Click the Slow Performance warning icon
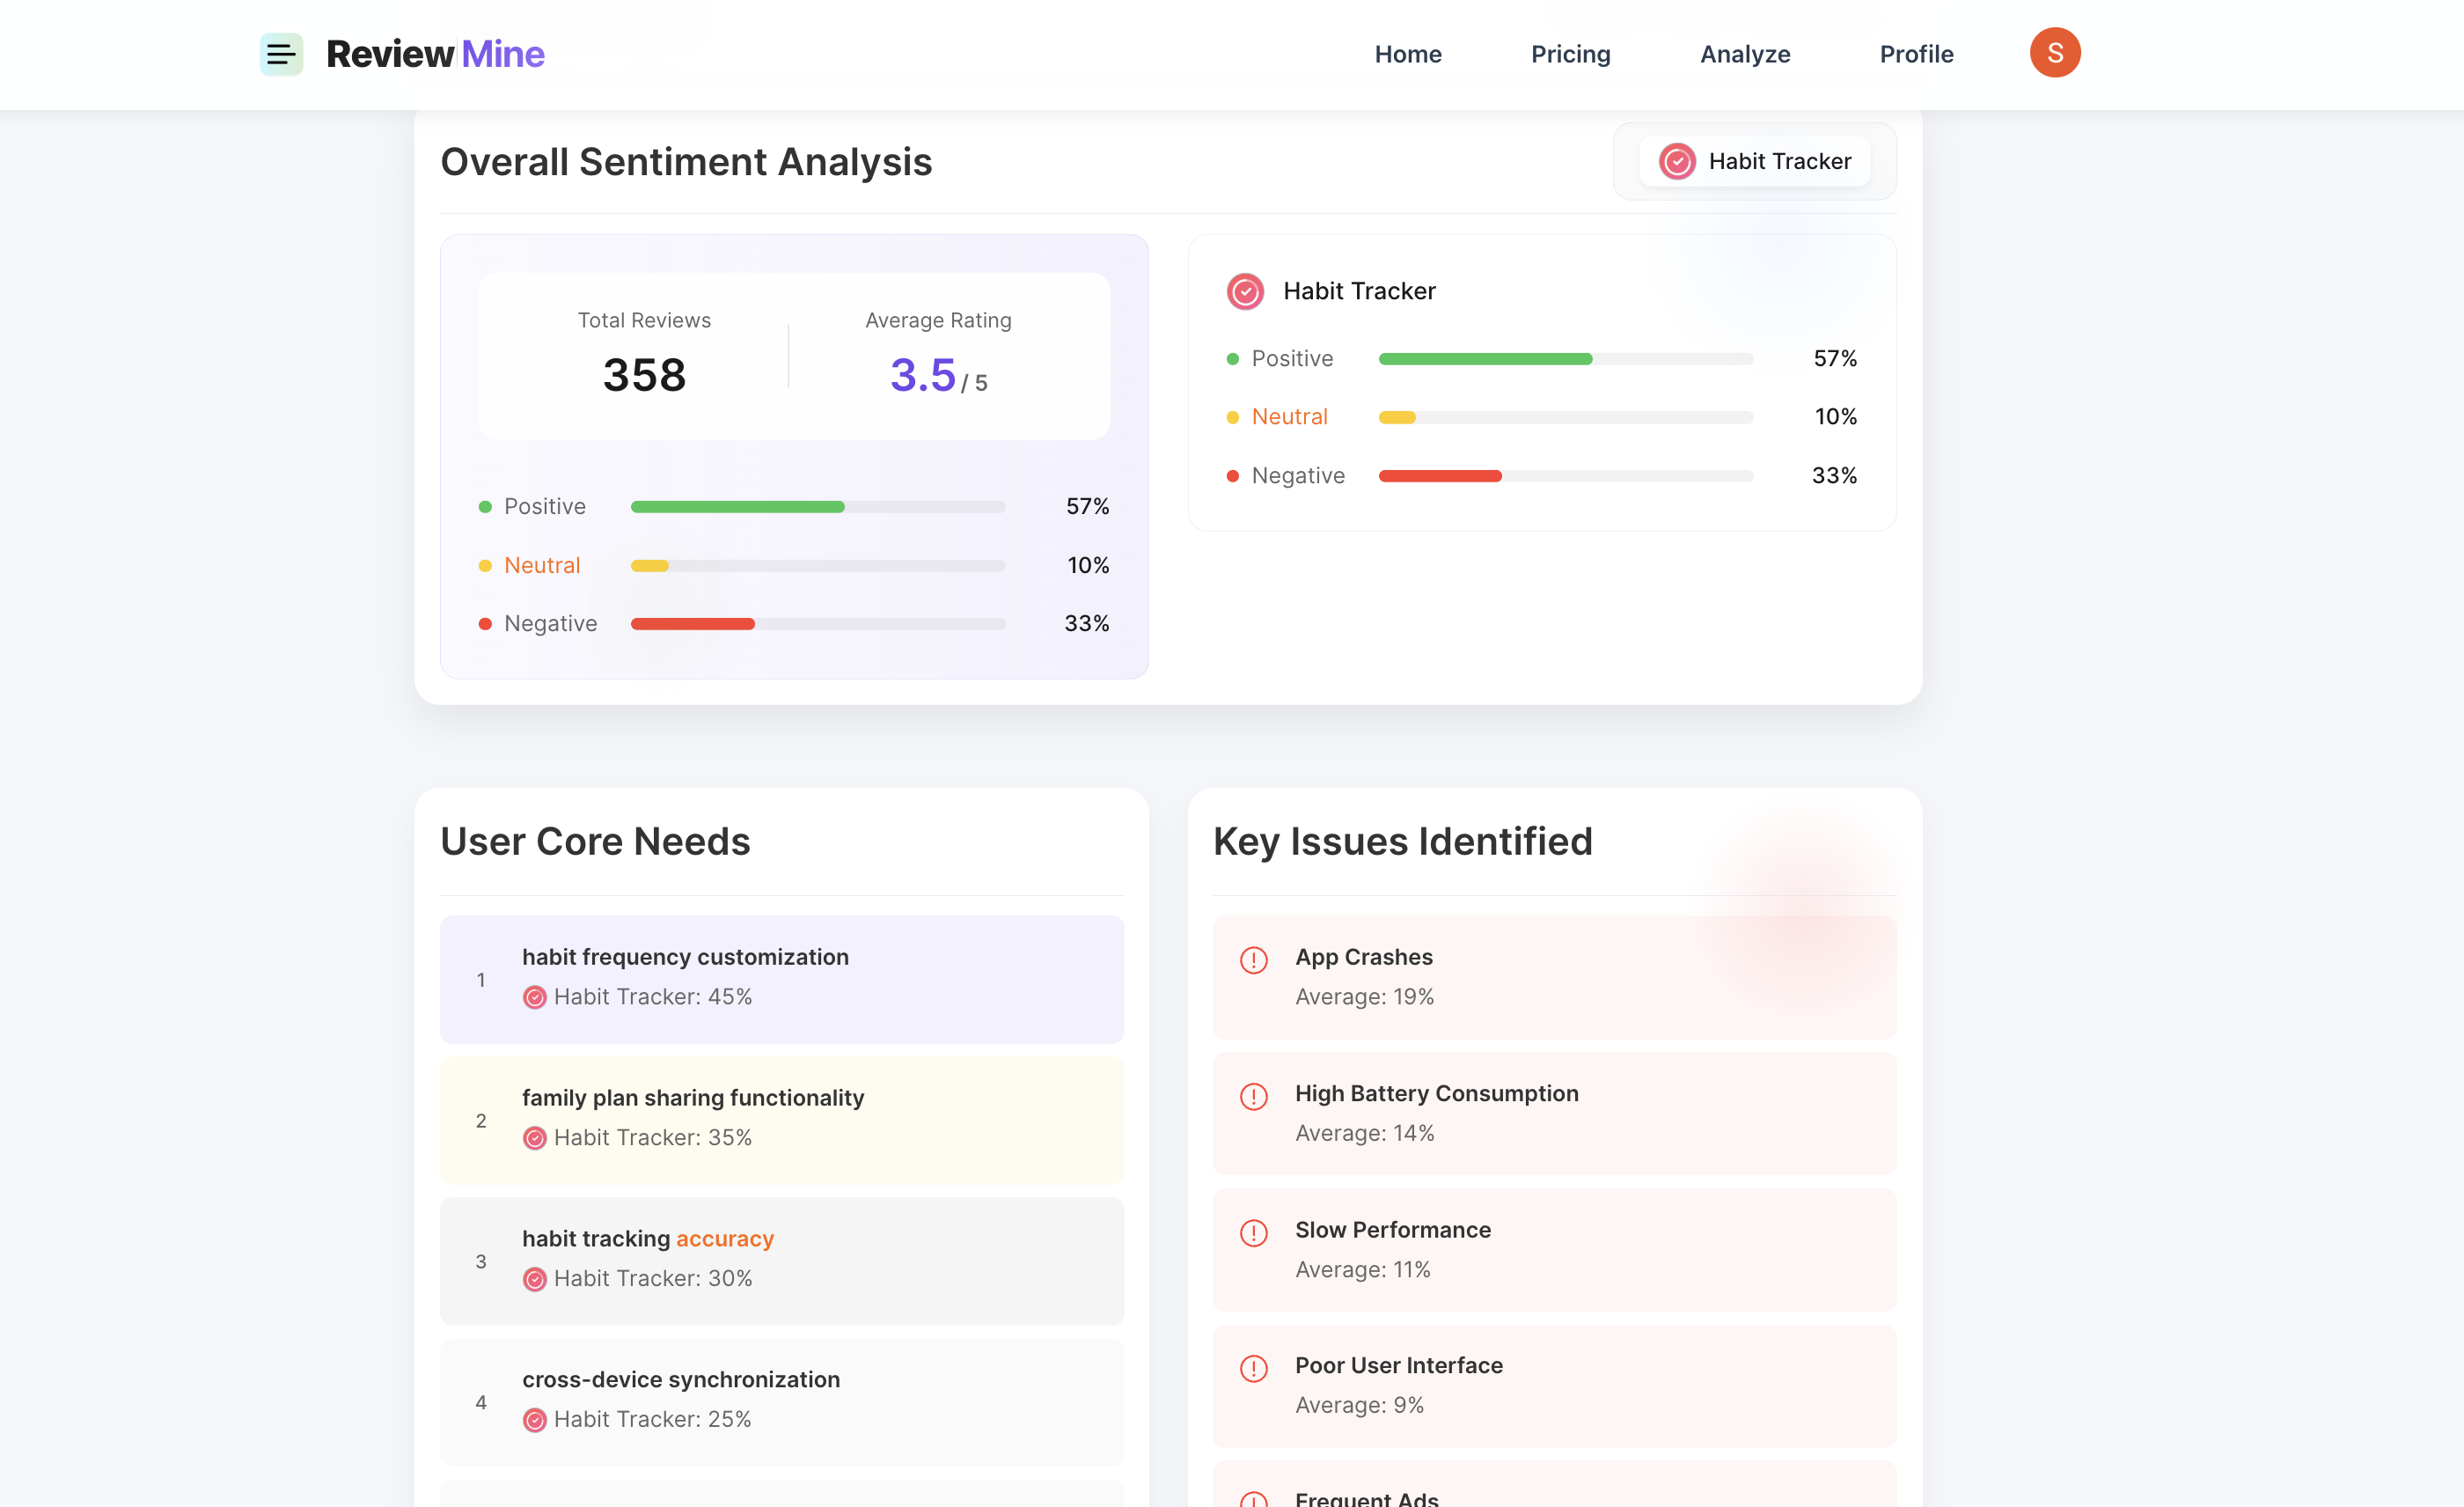This screenshot has height=1507, width=2464. [1253, 1232]
